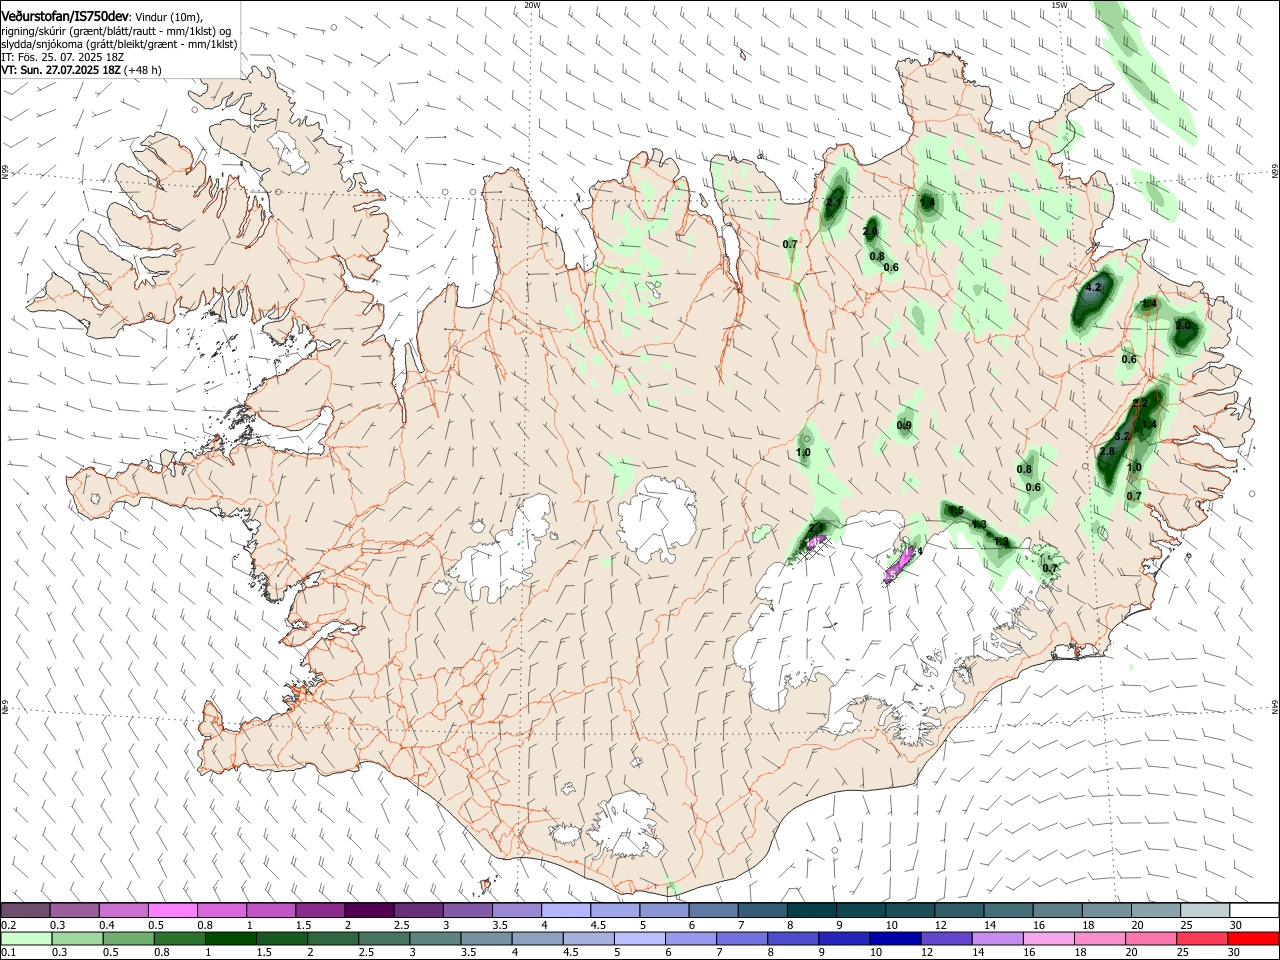
Task: Click the 4.2 rainfall value in the east
Action: [1092, 287]
